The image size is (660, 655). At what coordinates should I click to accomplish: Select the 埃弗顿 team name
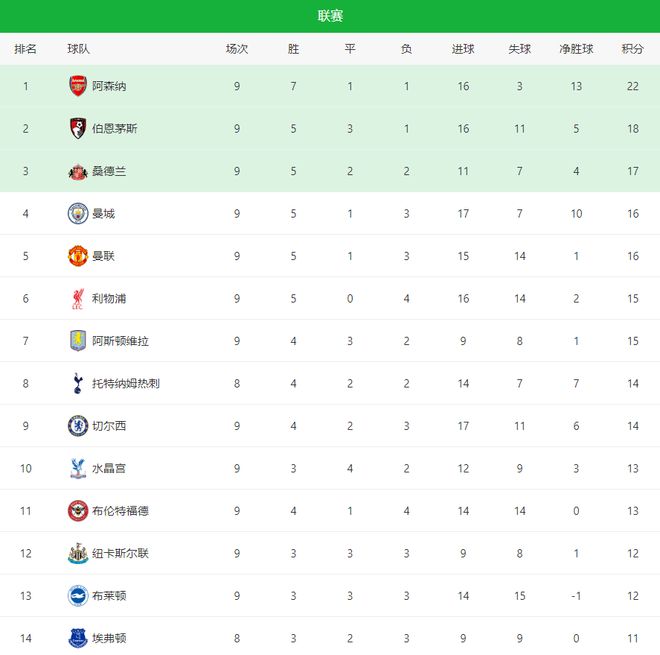pyautogui.click(x=109, y=638)
